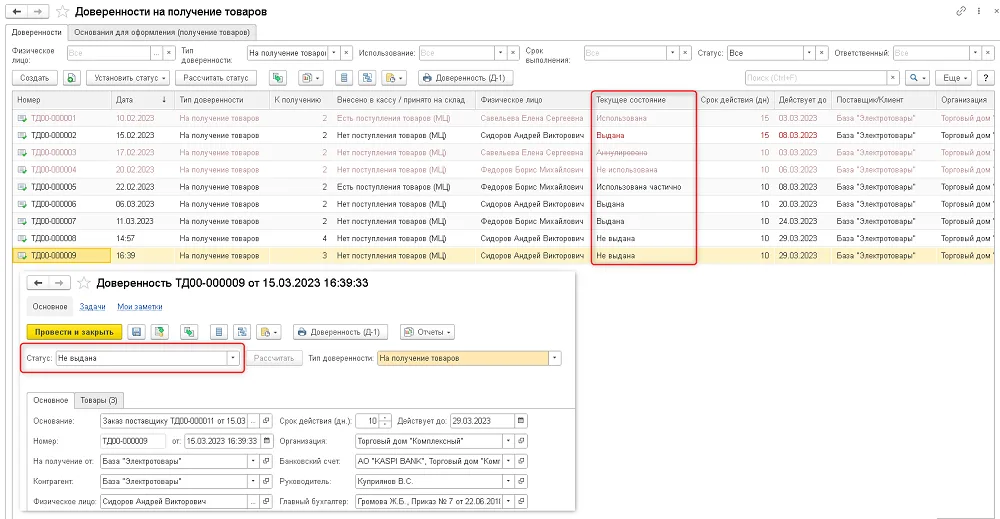Open the calendar for the Действует до date
The width and height of the screenshot is (1000, 519).
click(521, 421)
